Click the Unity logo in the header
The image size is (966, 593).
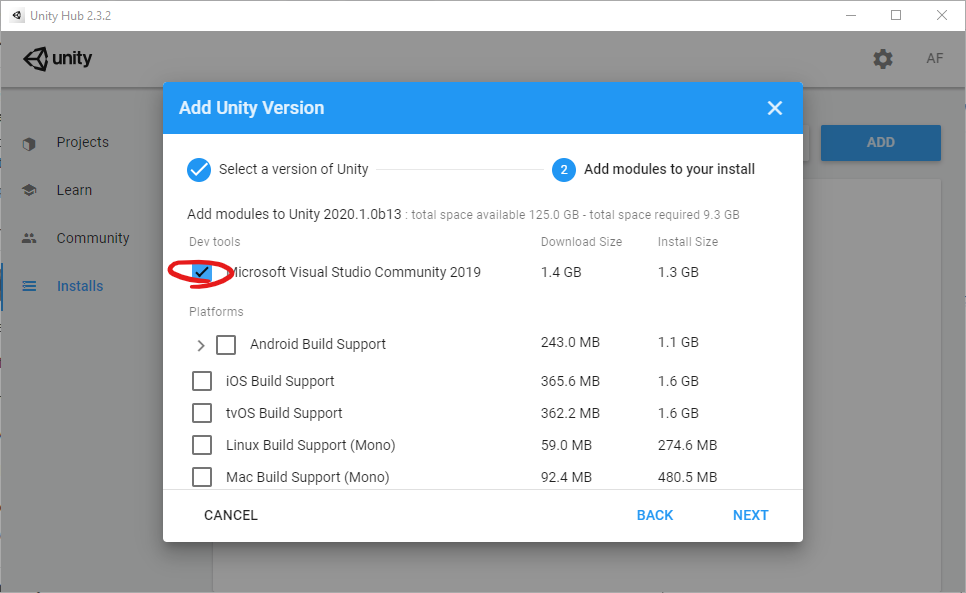pos(57,58)
